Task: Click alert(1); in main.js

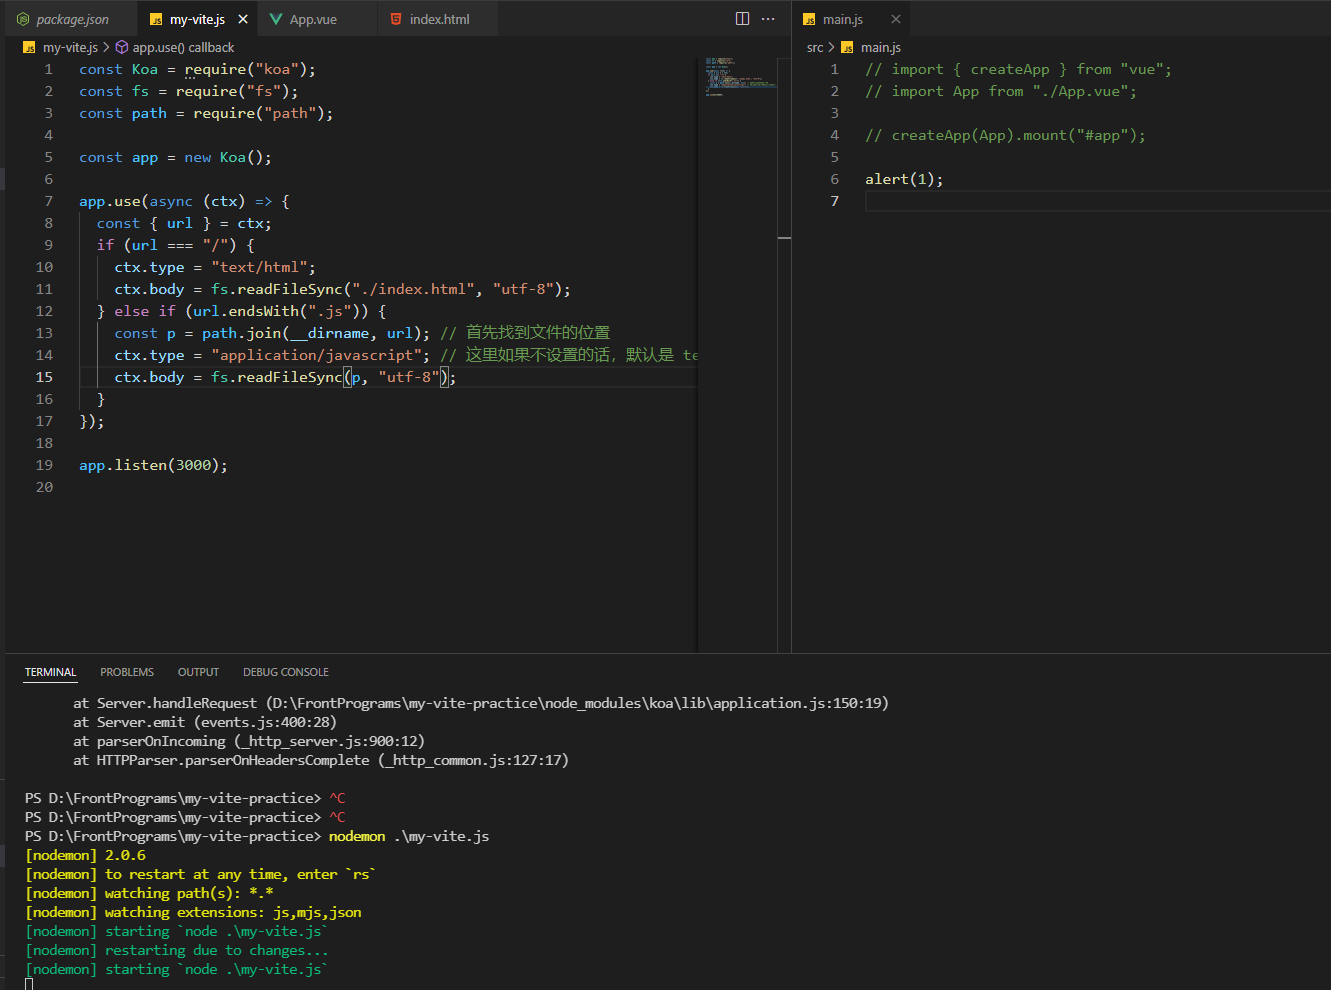Action: 904,179
